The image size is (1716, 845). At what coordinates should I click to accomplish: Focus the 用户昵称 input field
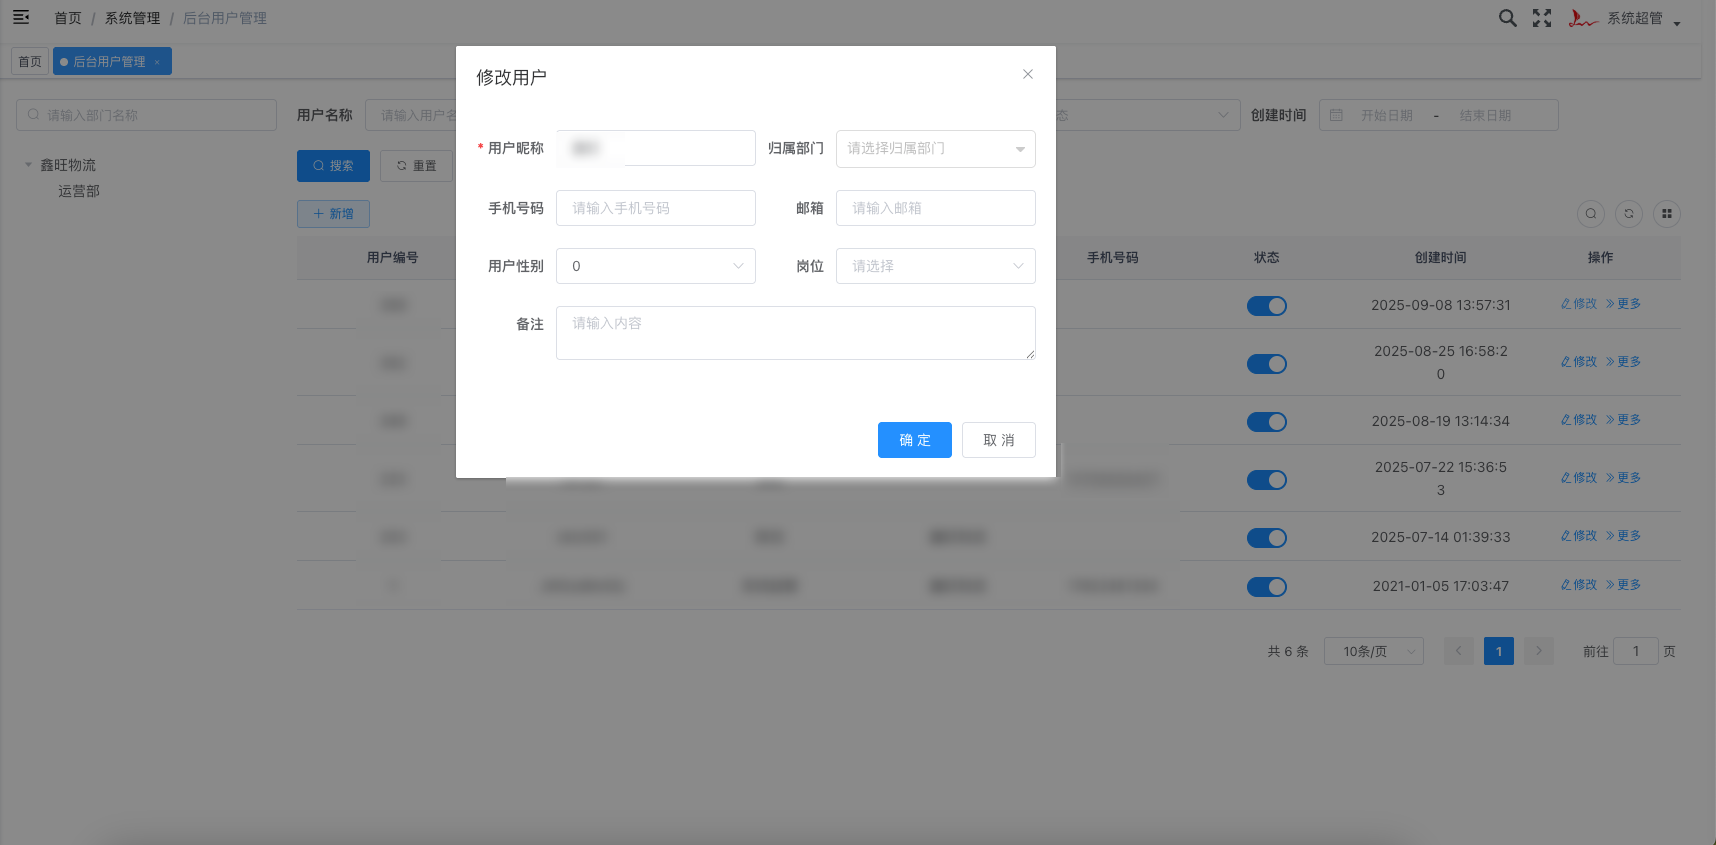point(656,148)
